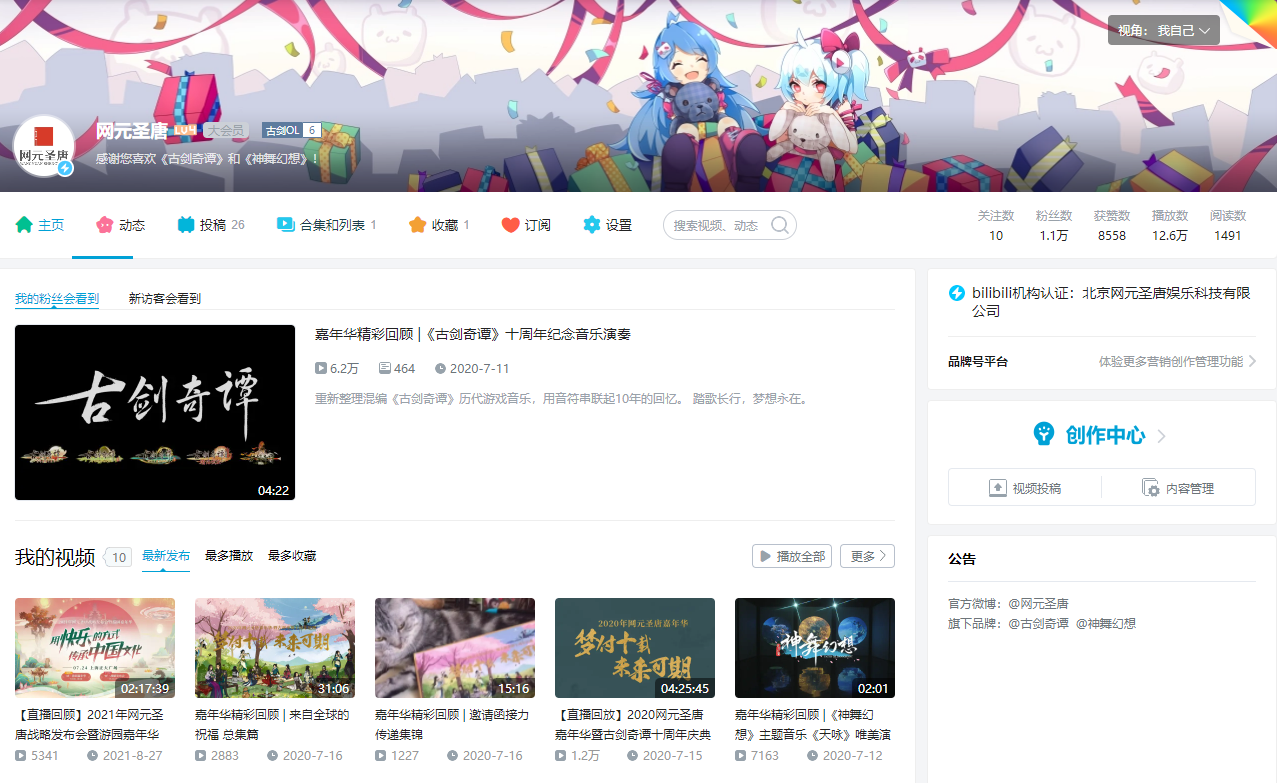Click the 大会员 membership badge
The image size is (1277, 783).
[225, 130]
